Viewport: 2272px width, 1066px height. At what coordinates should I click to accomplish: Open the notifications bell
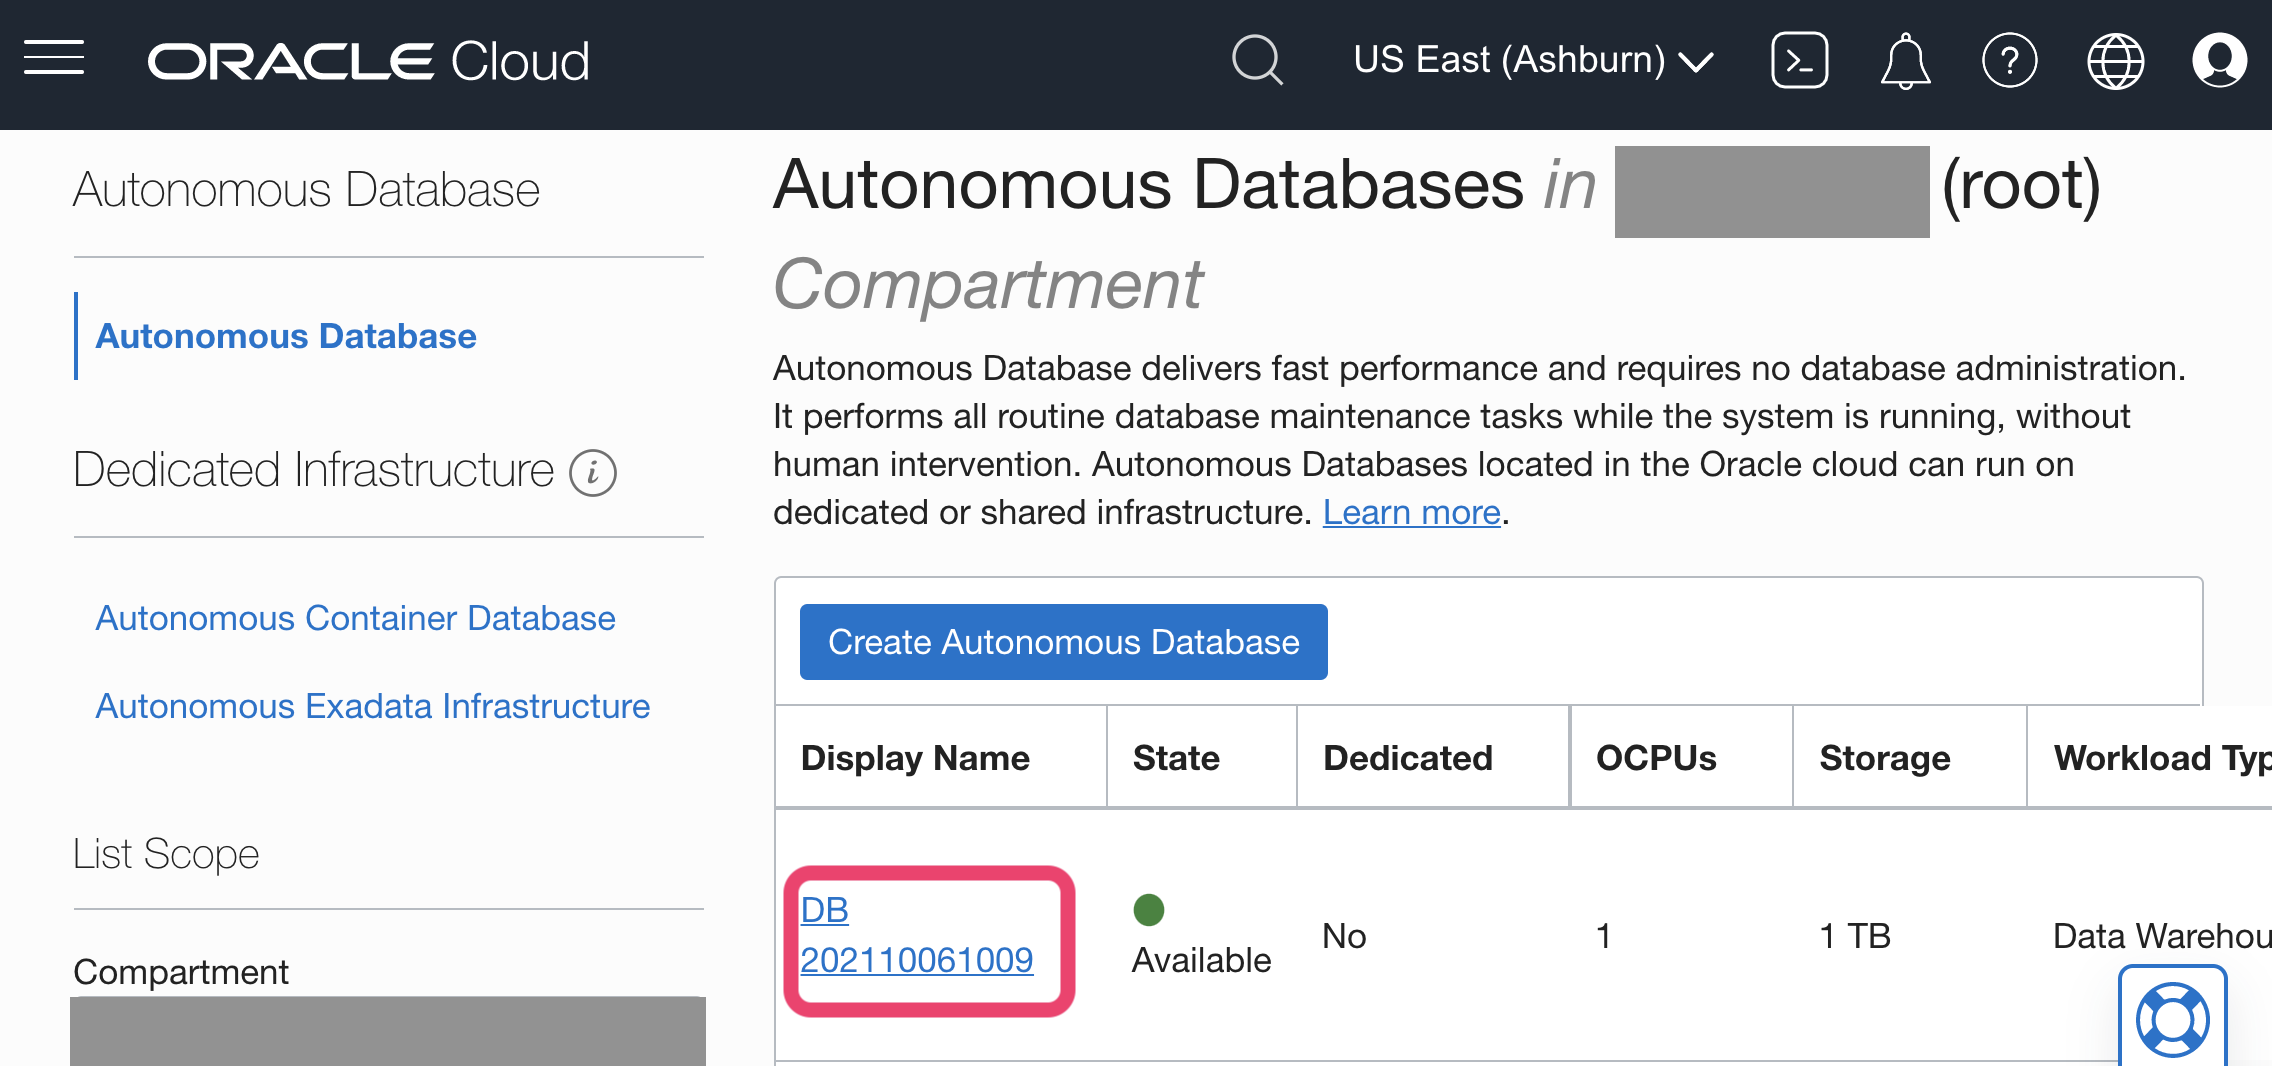1905,61
